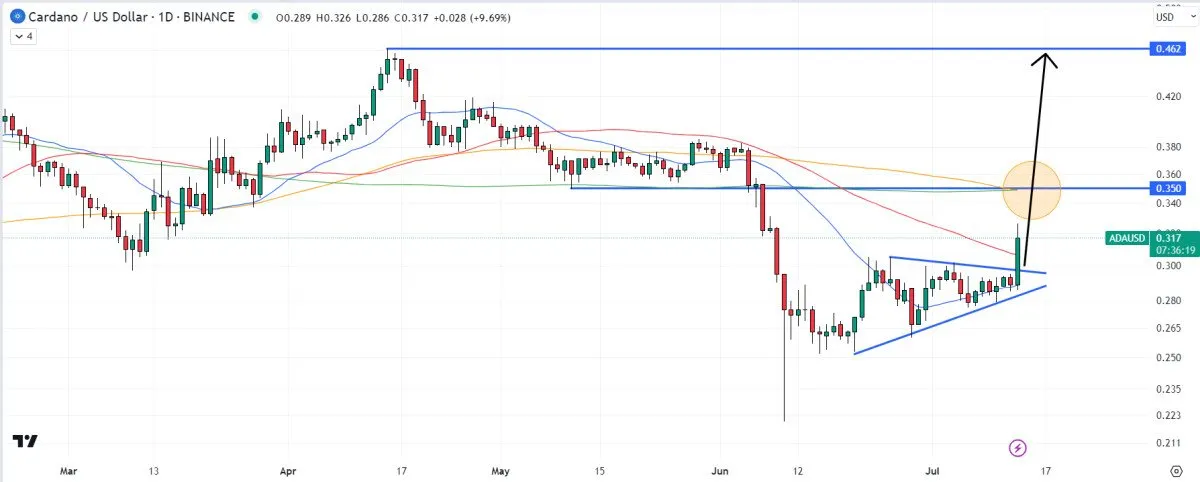
Task: Open the TradingView logo
Action: (26, 441)
